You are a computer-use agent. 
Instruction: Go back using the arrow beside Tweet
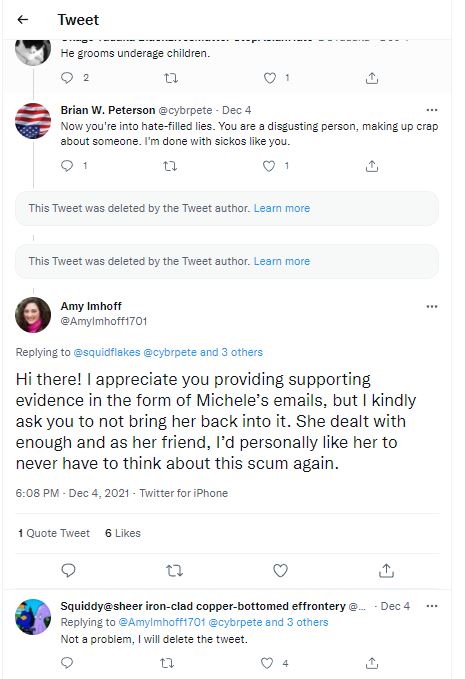(x=23, y=19)
